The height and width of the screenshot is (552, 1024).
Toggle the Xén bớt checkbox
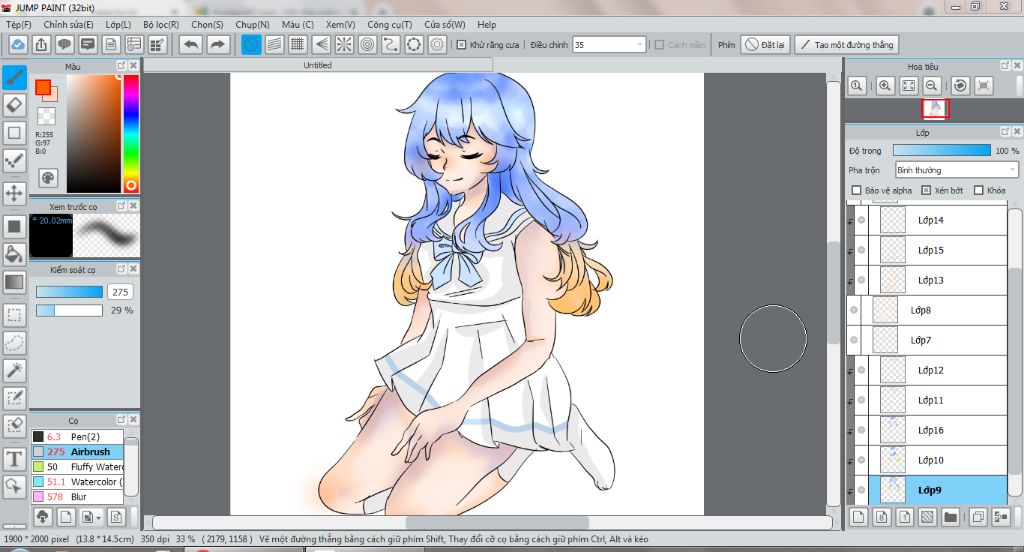925,190
